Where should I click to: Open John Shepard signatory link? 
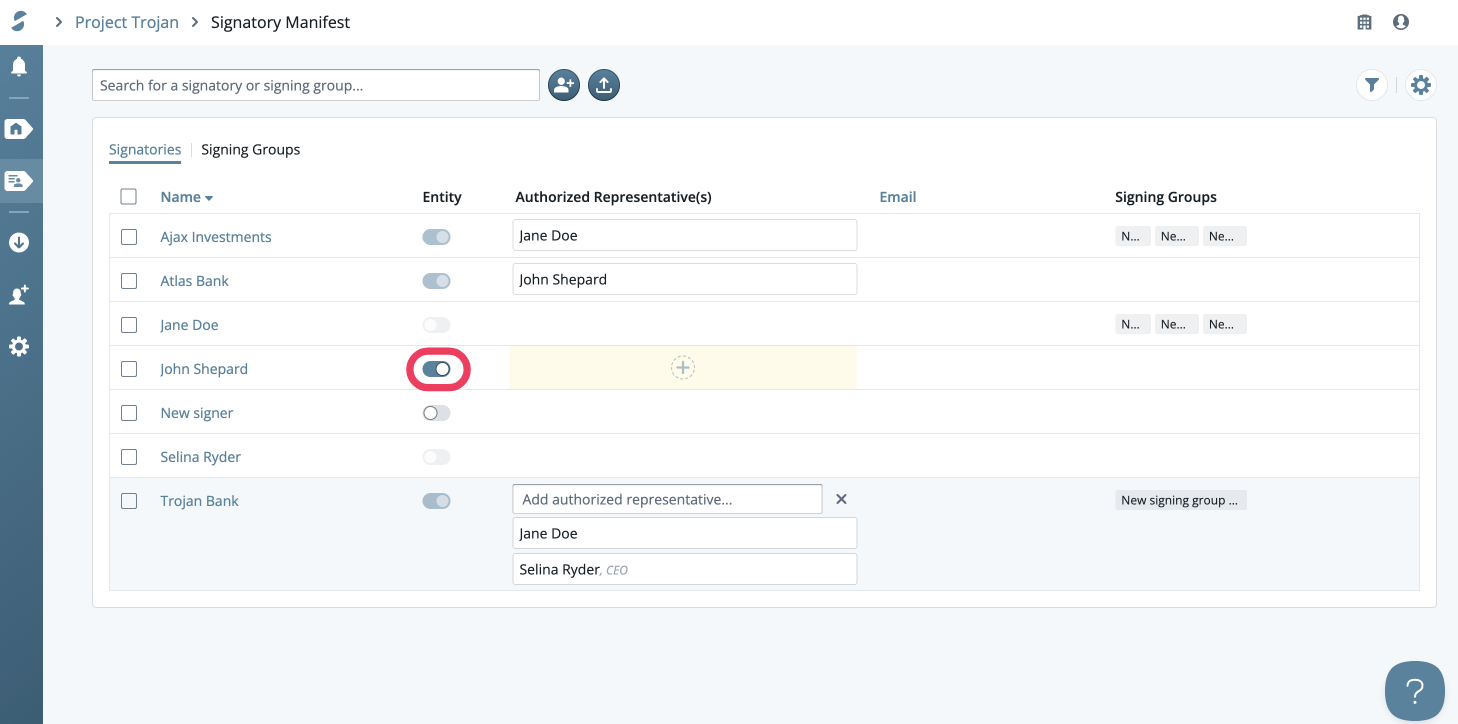(204, 369)
